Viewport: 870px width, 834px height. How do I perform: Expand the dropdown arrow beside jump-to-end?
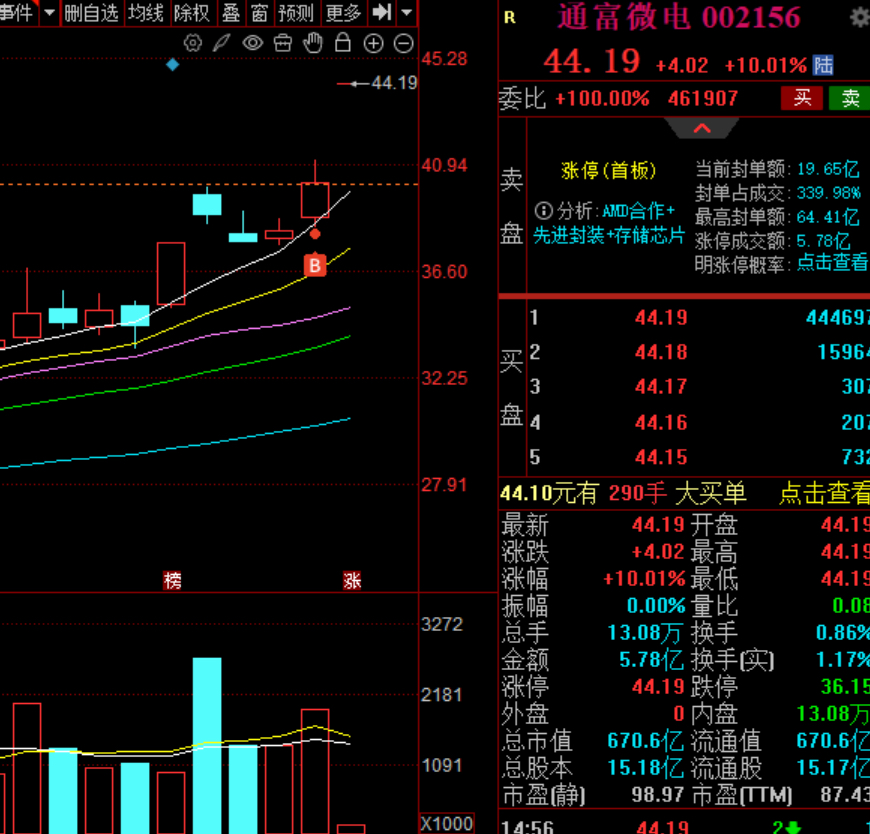click(x=407, y=12)
